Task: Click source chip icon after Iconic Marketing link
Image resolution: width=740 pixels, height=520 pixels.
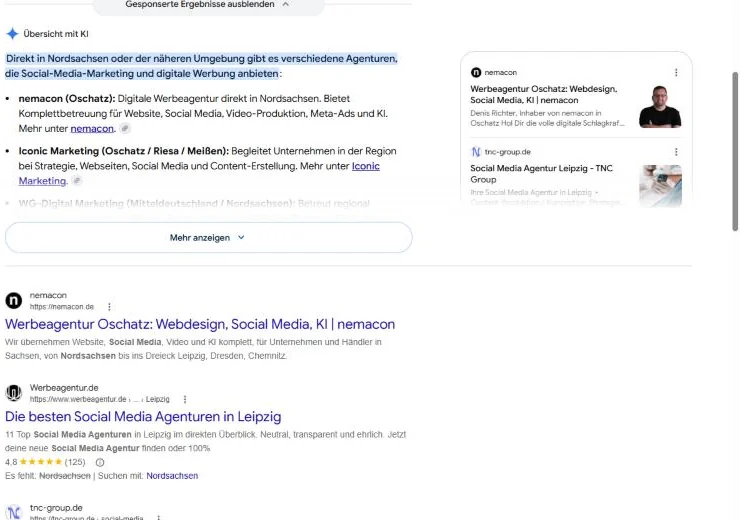Action: (77, 181)
